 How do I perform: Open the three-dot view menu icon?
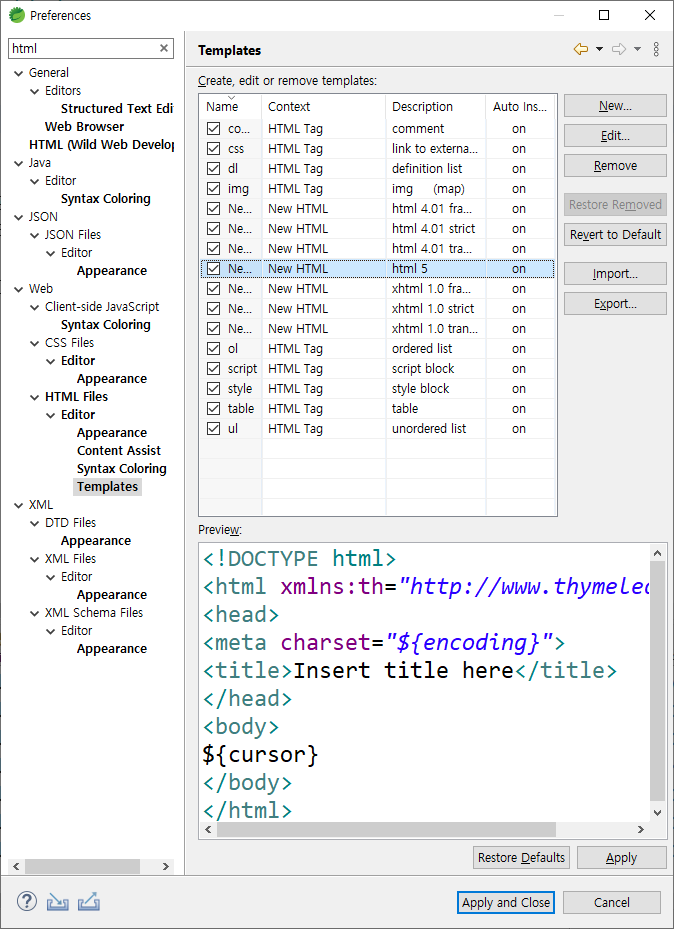[x=656, y=49]
